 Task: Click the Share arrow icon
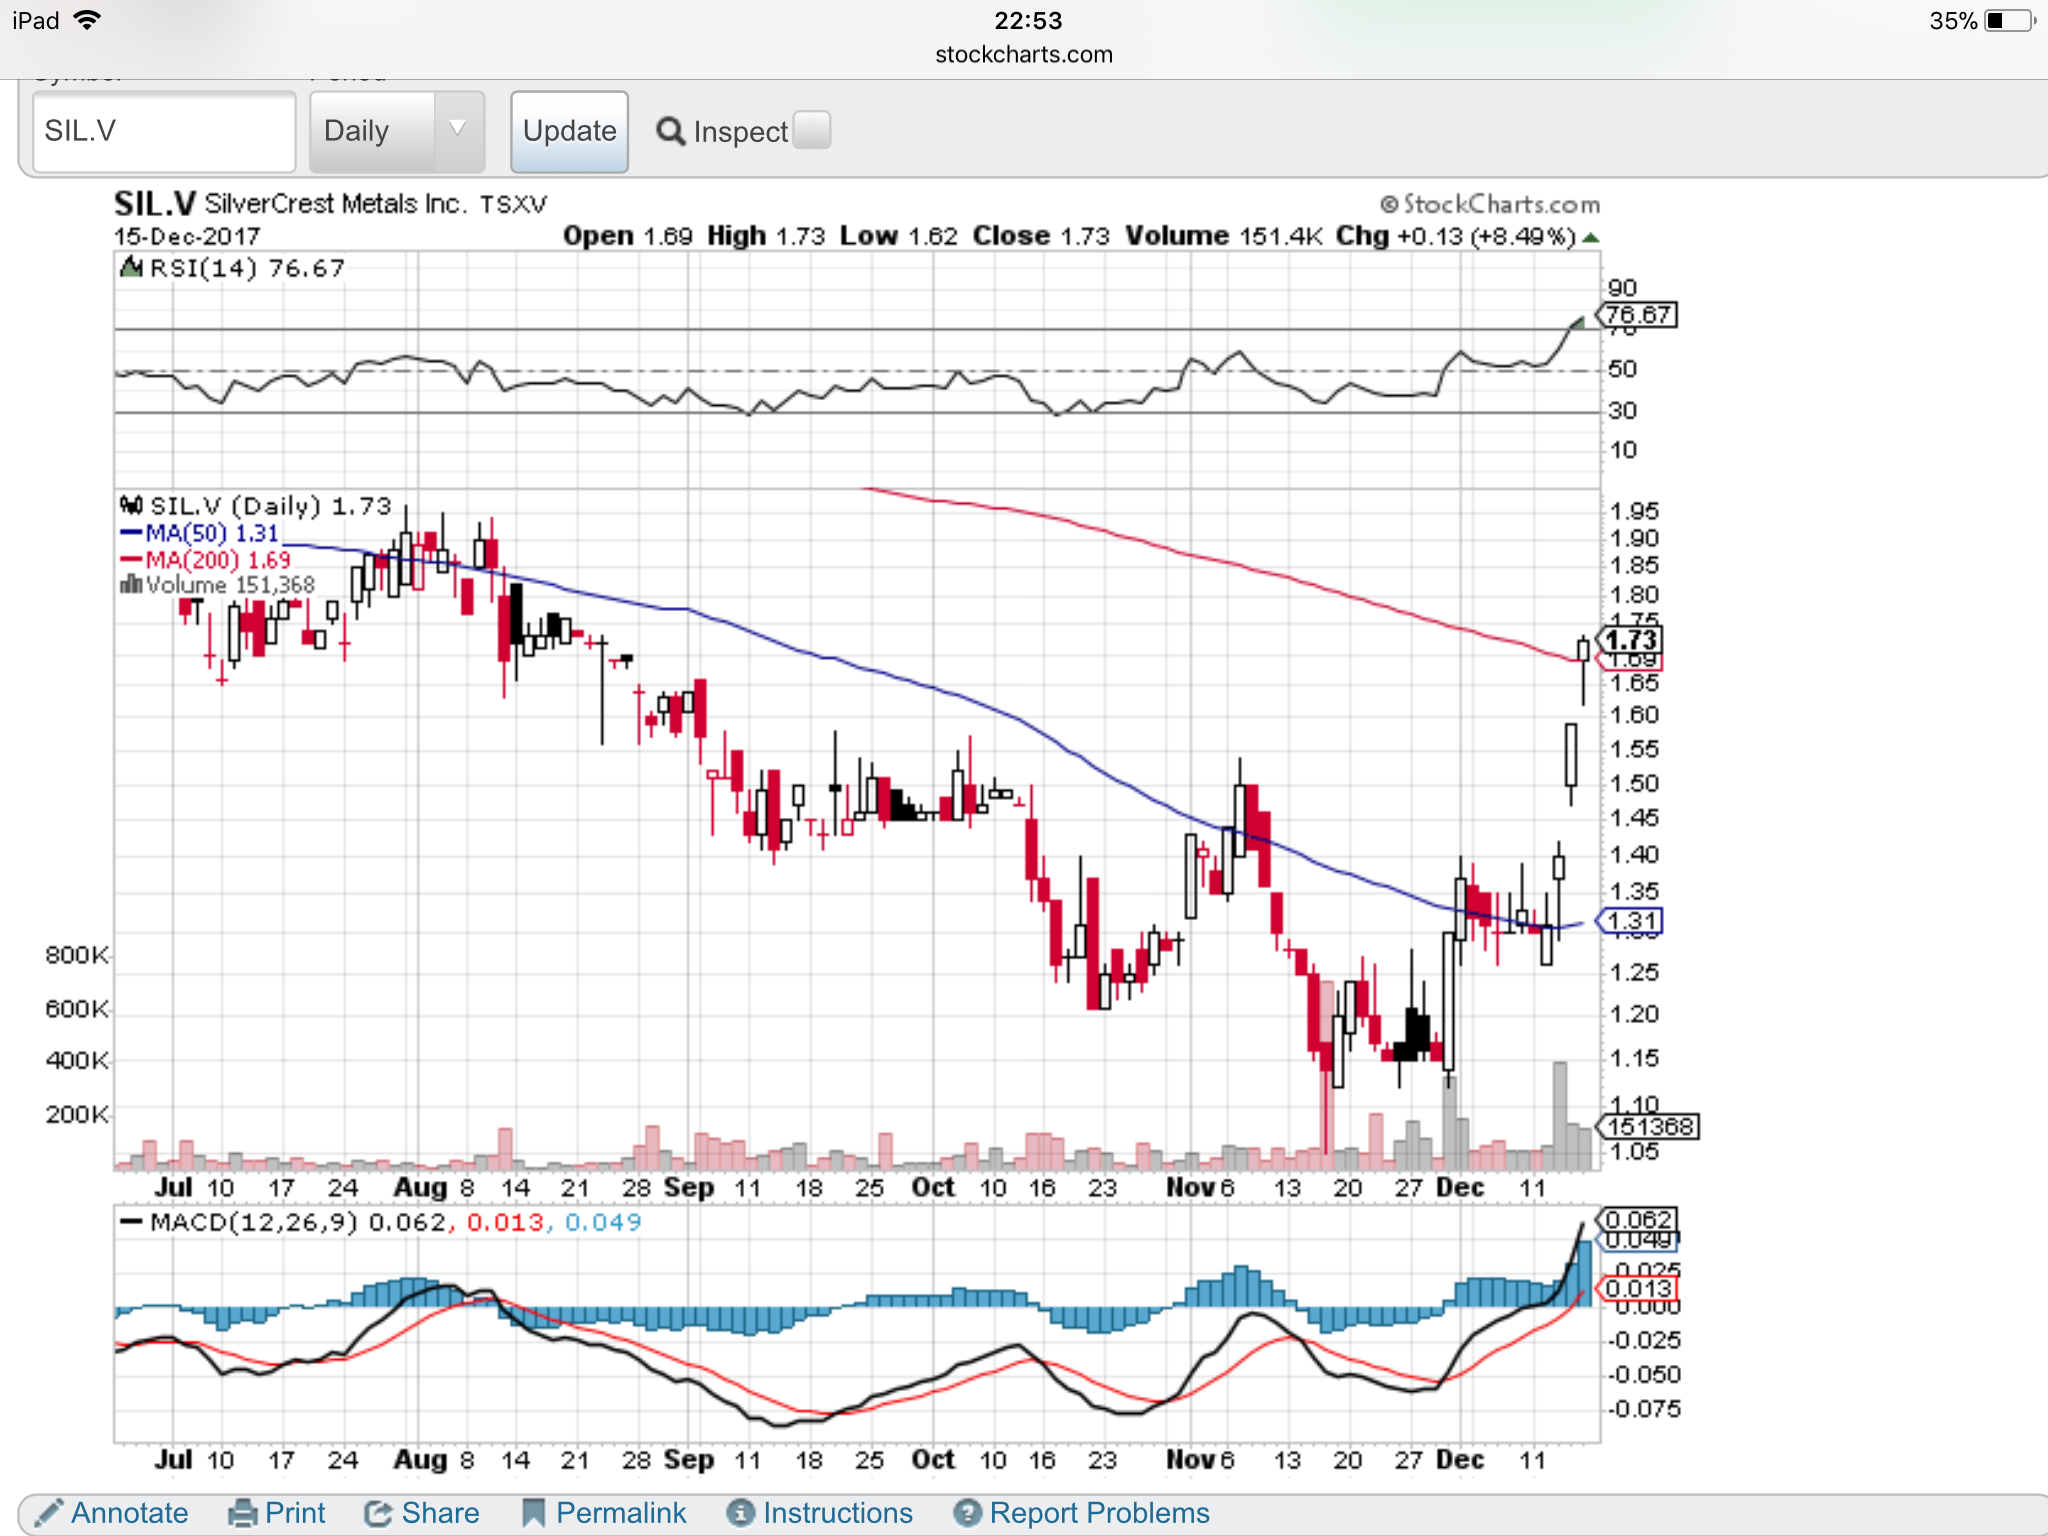378,1513
